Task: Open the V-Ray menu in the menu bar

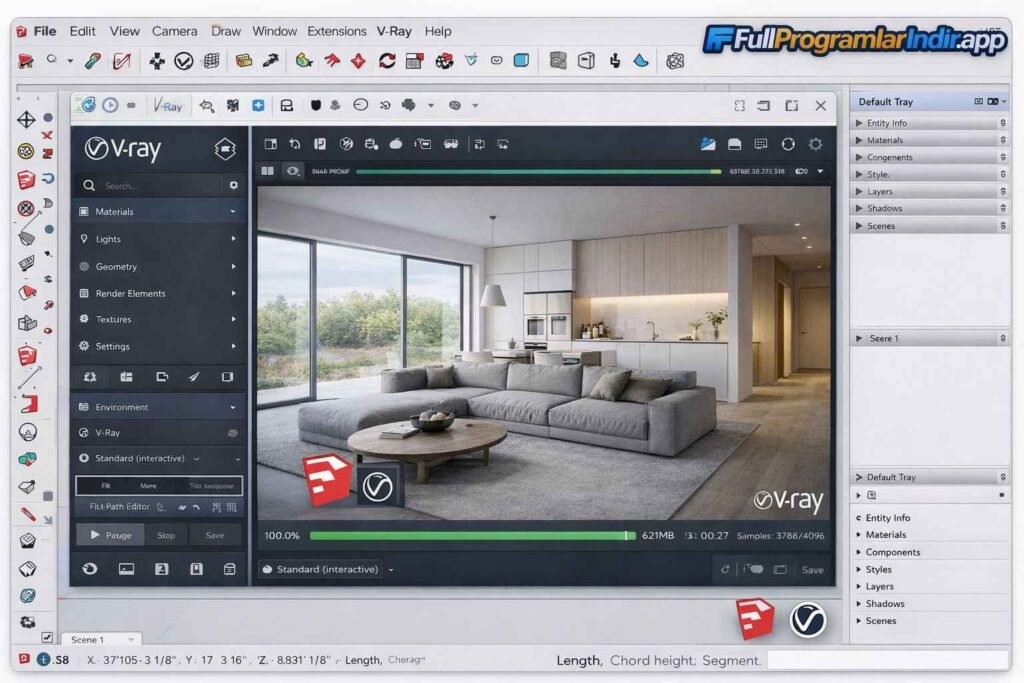Action: [x=393, y=31]
